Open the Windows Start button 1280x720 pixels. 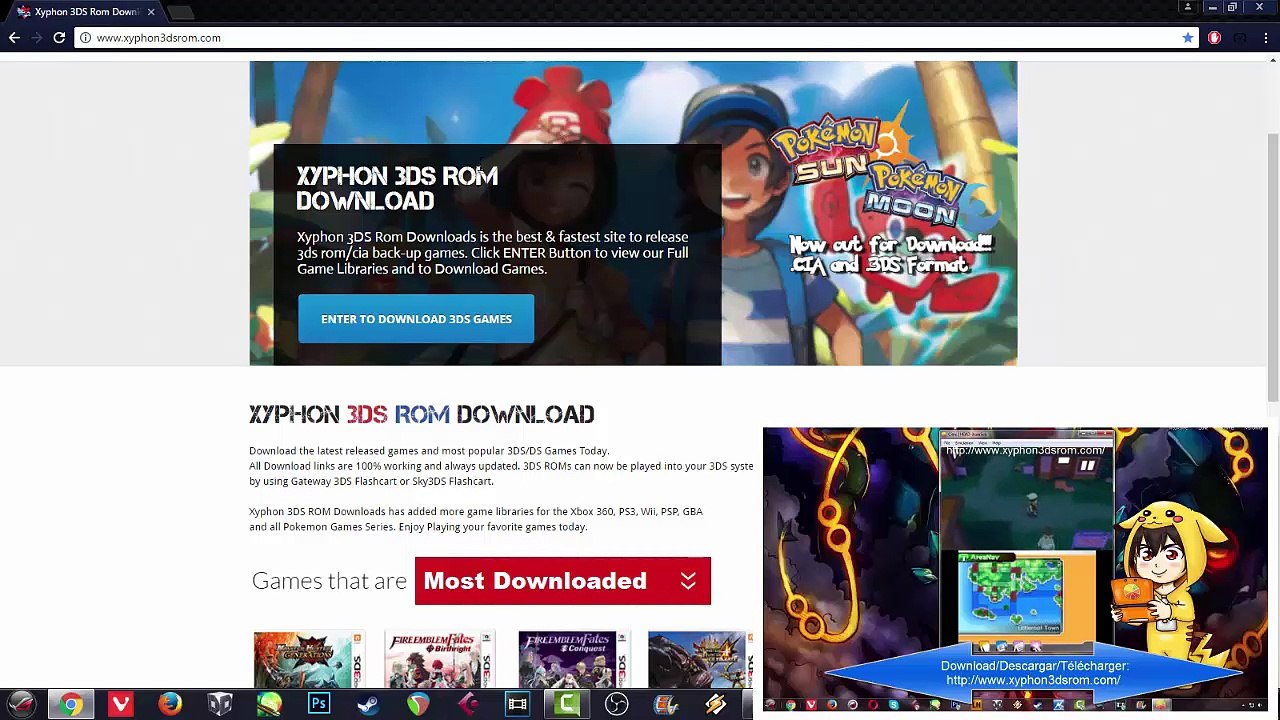tap(22, 705)
